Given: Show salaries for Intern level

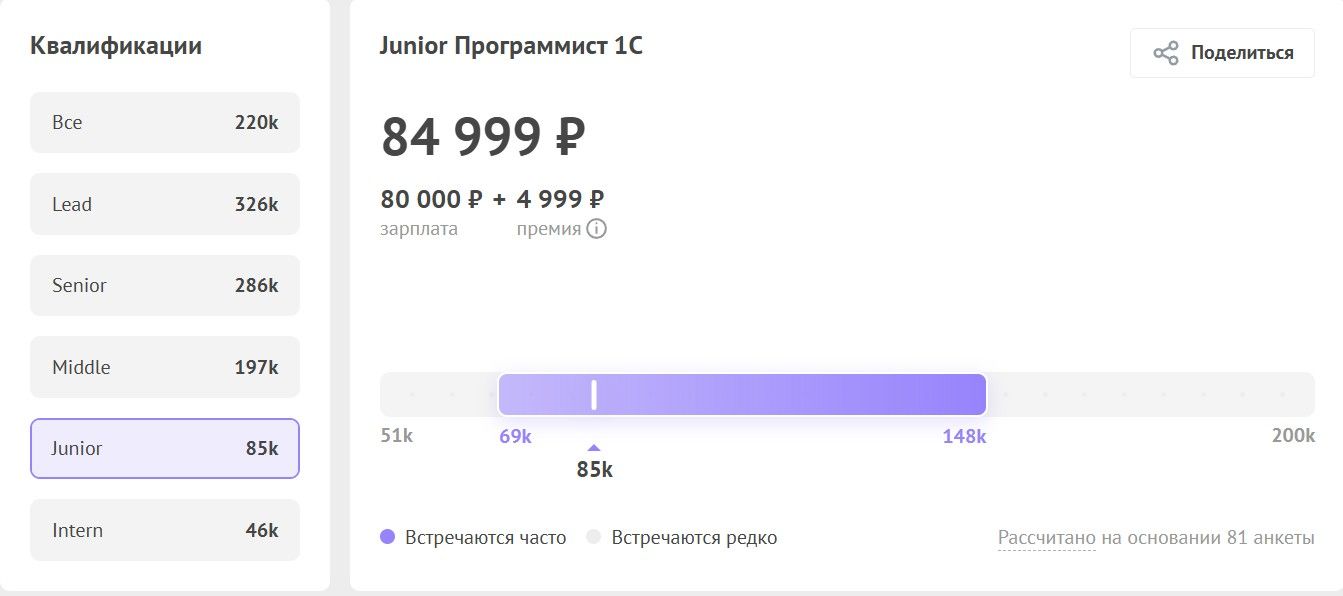Looking at the screenshot, I should (165, 530).
